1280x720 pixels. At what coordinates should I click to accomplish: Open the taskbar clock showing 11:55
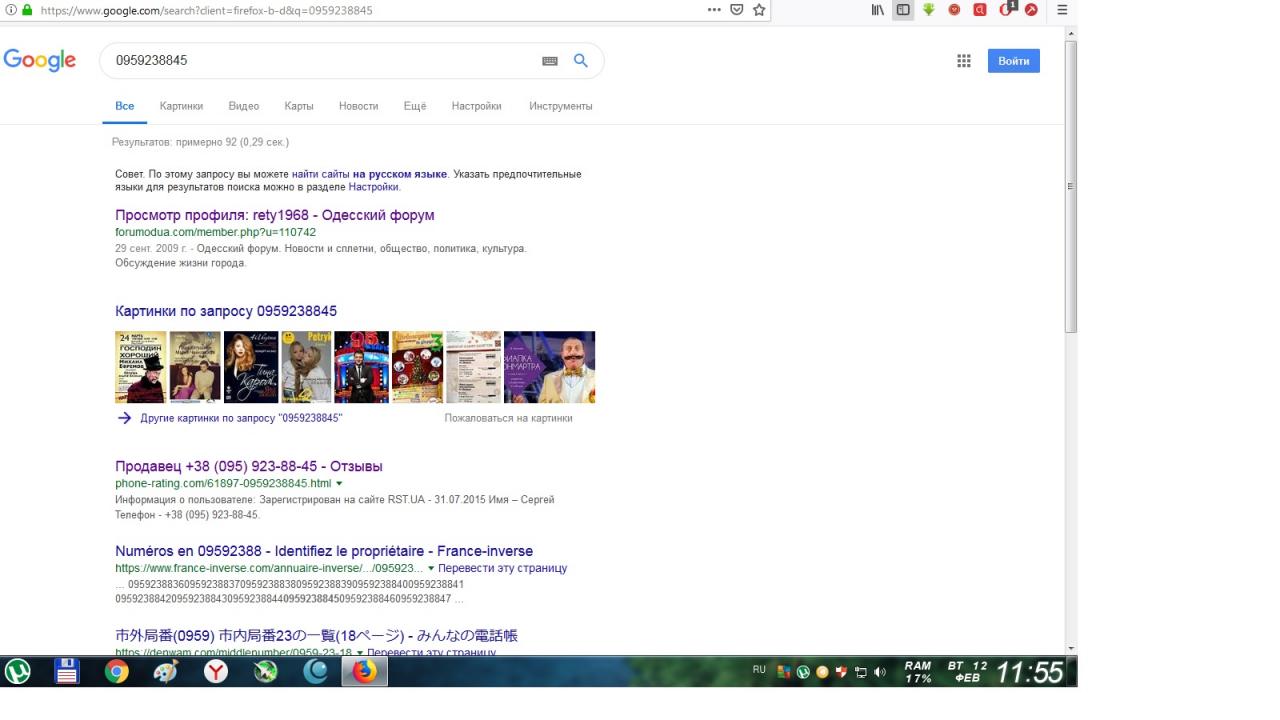[1030, 672]
